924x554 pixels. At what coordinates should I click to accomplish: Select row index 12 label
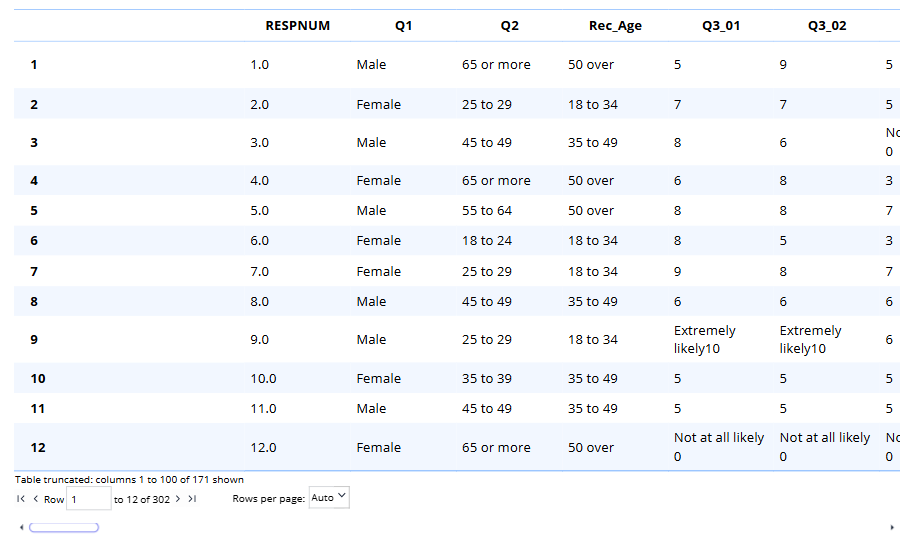(38, 448)
